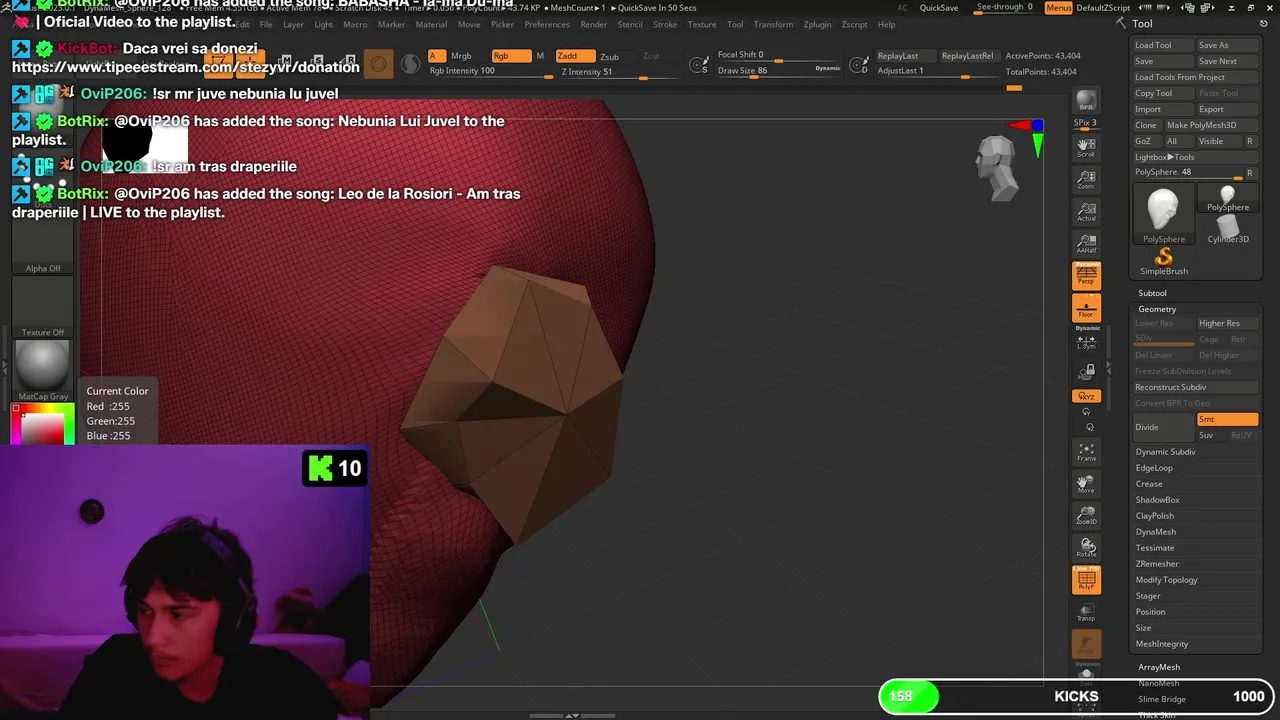Pick a color in the color picker square

(43, 428)
